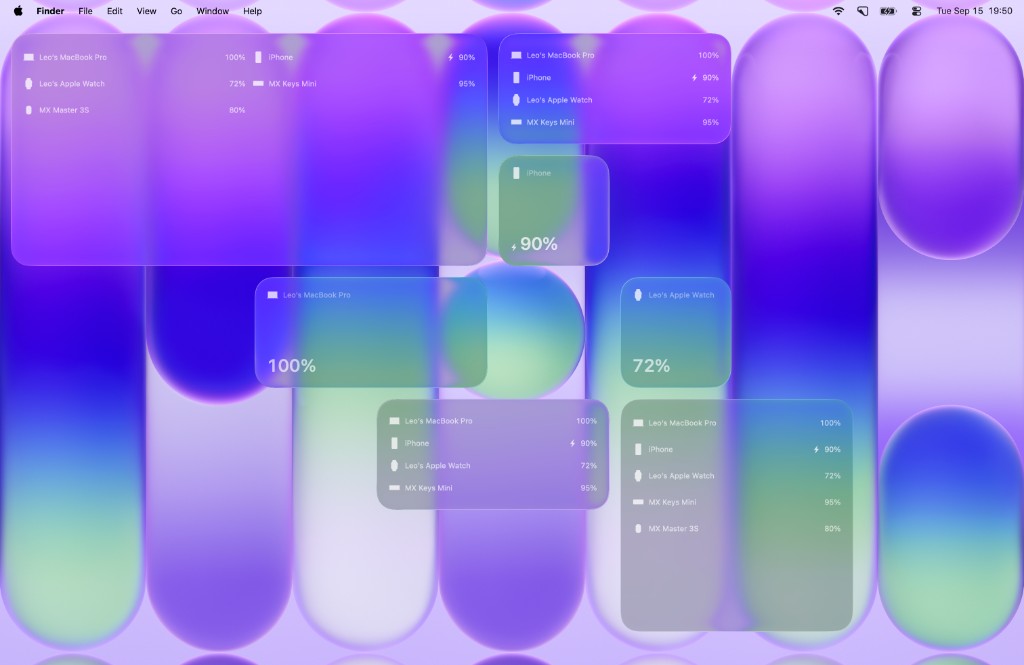
Task: Open Control Center from menu bar
Action: click(916, 10)
